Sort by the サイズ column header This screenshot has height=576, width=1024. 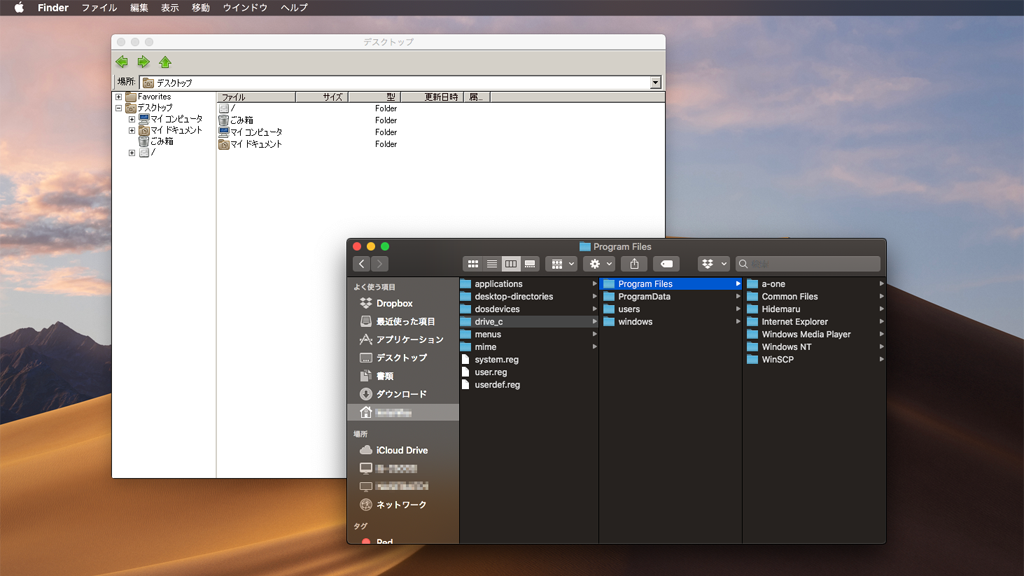pyautogui.click(x=322, y=97)
